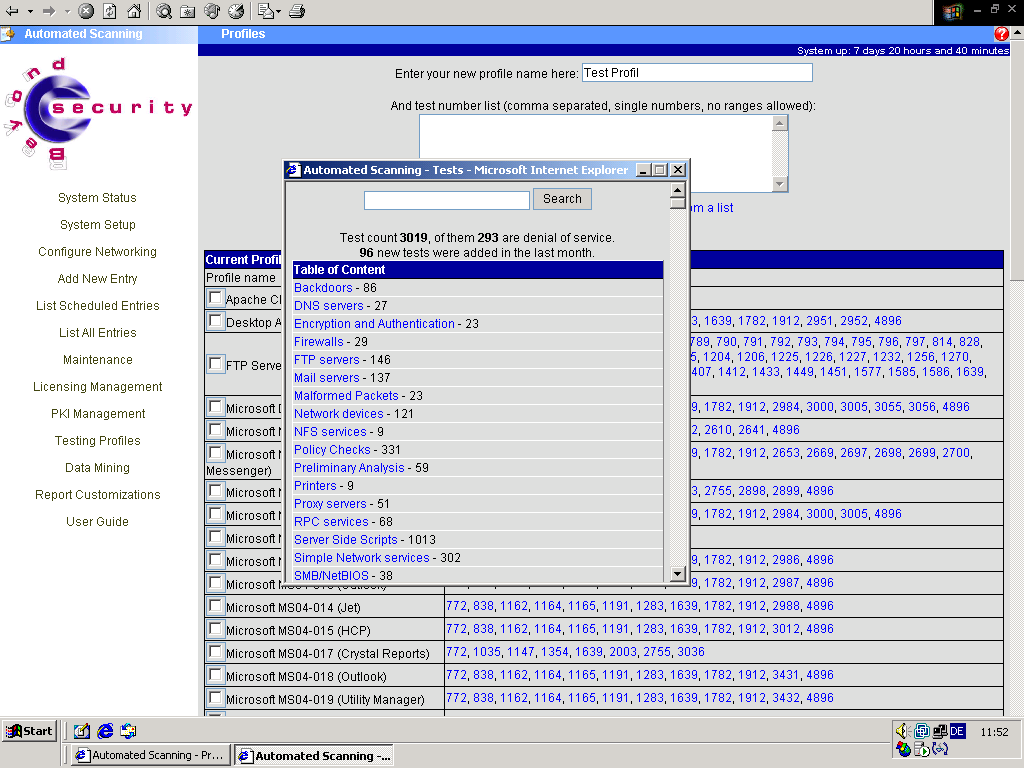Click the volume speaker tray icon
1024x768 pixels.
point(903,731)
